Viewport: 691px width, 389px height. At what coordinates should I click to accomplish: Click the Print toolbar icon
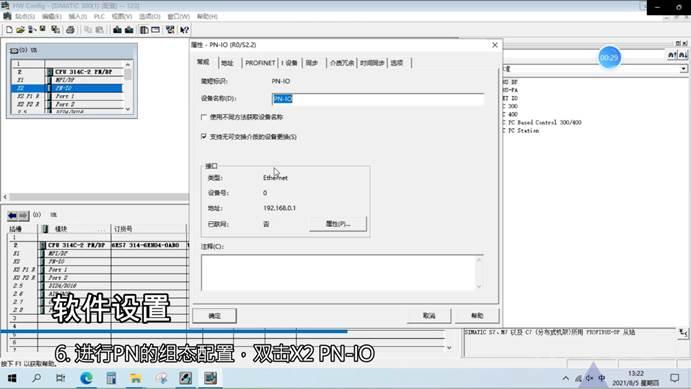coord(70,30)
